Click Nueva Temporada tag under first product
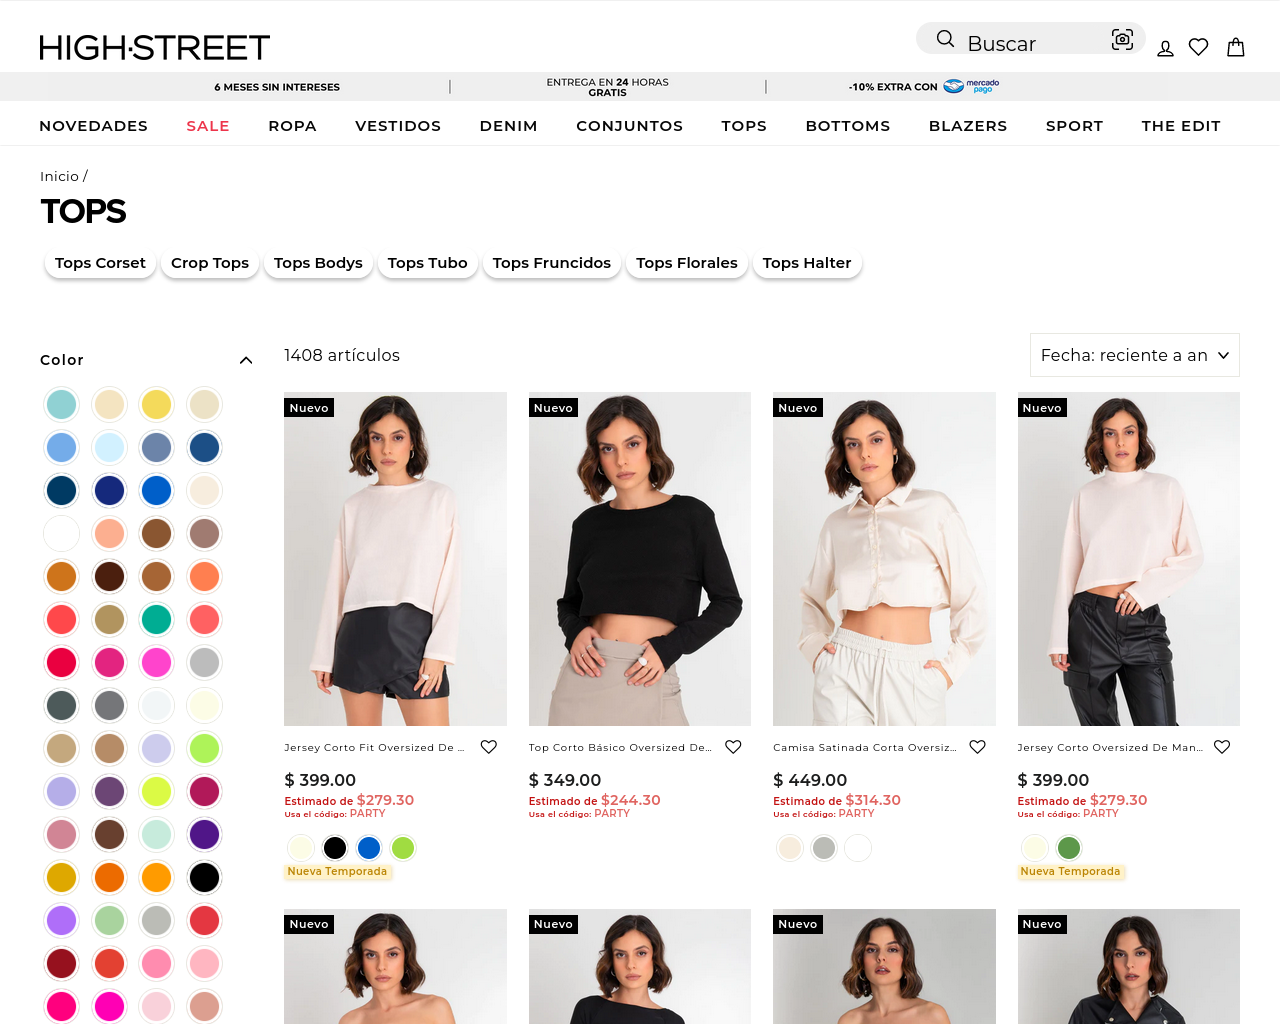The image size is (1280, 1024). [x=337, y=872]
